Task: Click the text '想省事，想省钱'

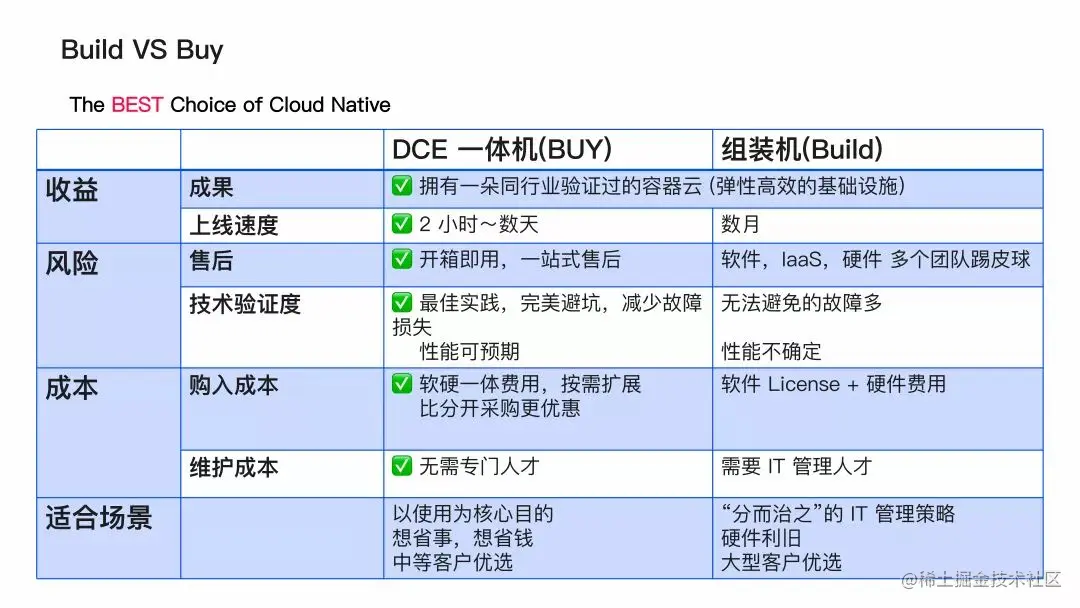Action: point(463,538)
